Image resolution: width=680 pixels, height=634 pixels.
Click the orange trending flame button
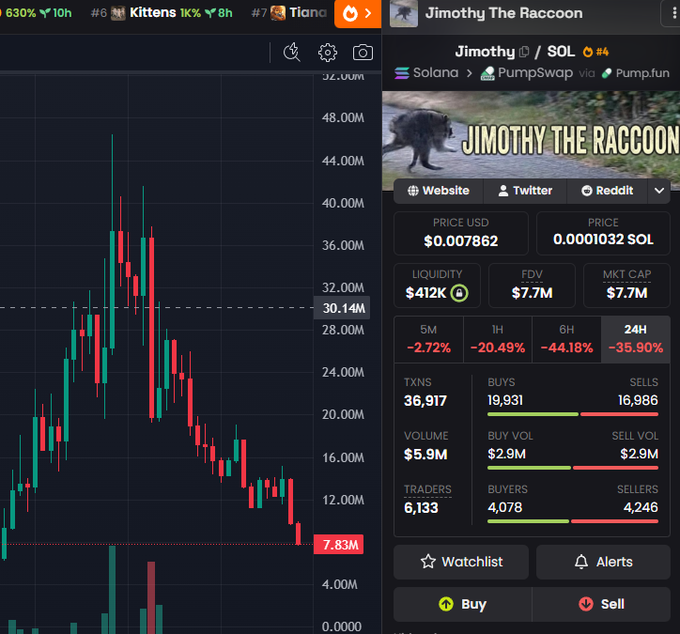tap(358, 13)
